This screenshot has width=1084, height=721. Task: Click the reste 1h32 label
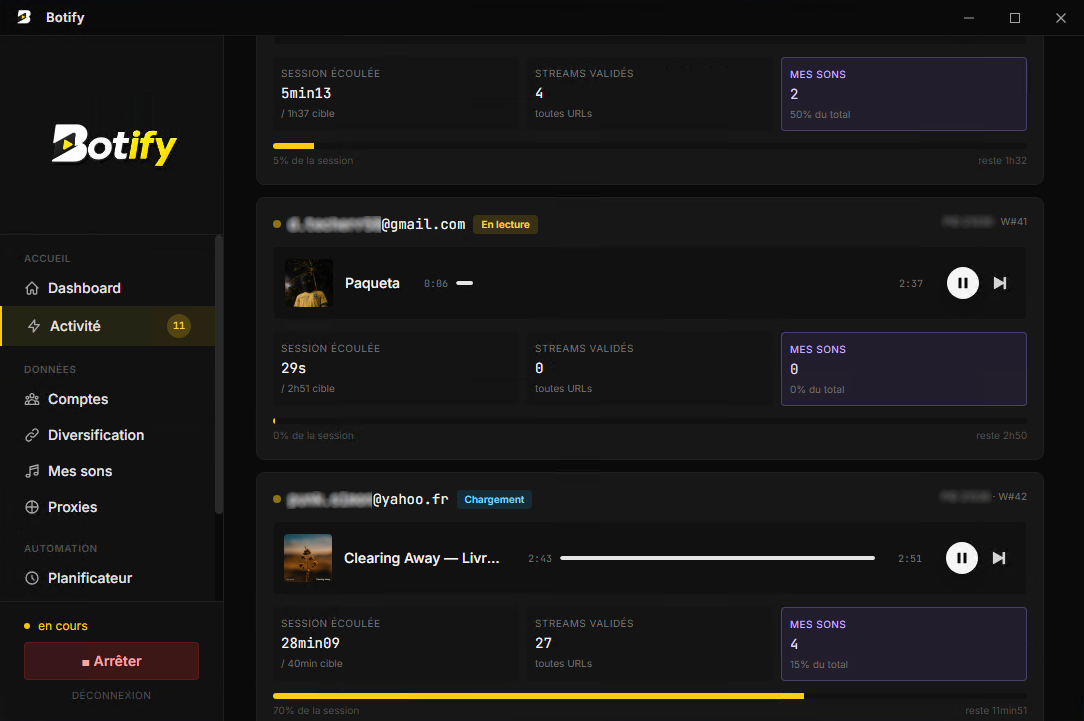1002,160
